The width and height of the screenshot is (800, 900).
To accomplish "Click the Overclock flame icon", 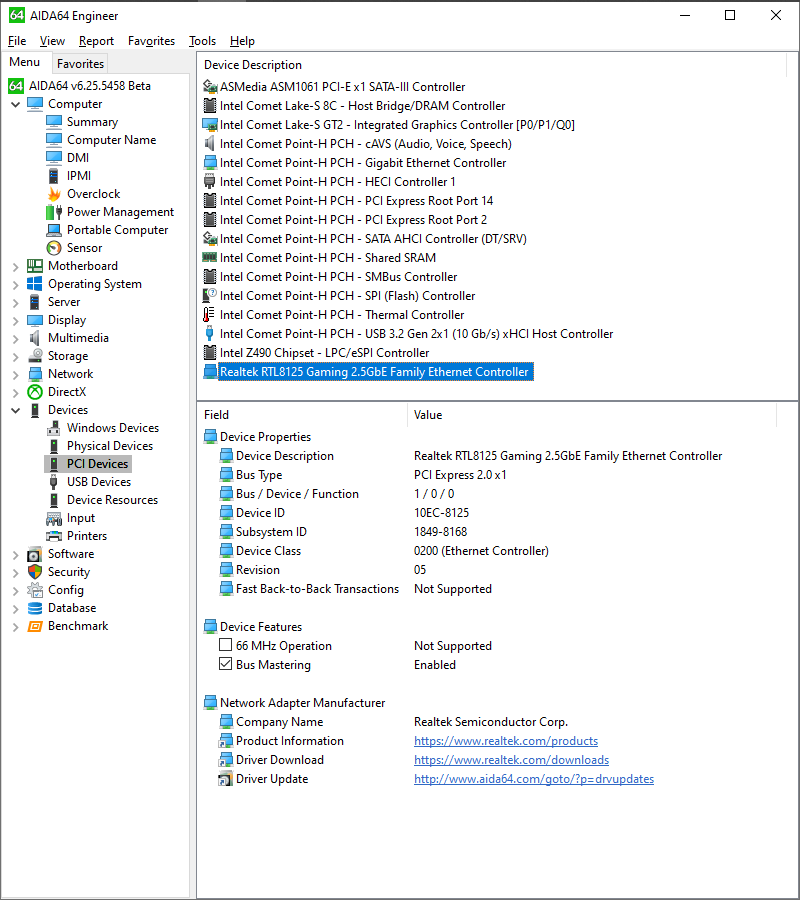I will coord(54,194).
